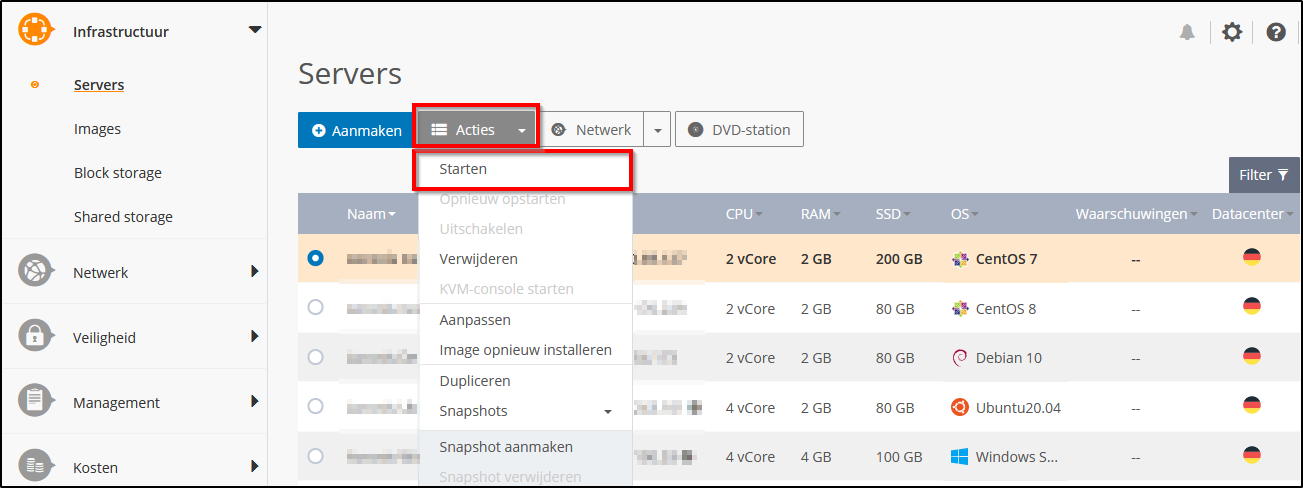1303x488 pixels.
Task: Click the orange Infrastructuur logo icon
Action: (x=35, y=31)
